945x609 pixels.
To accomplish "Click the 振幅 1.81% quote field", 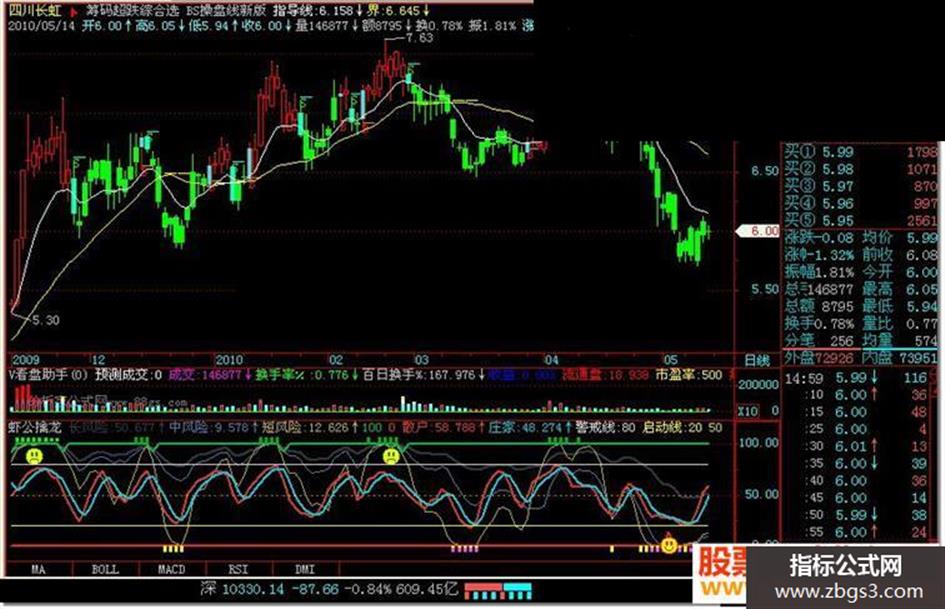I will coord(820,273).
